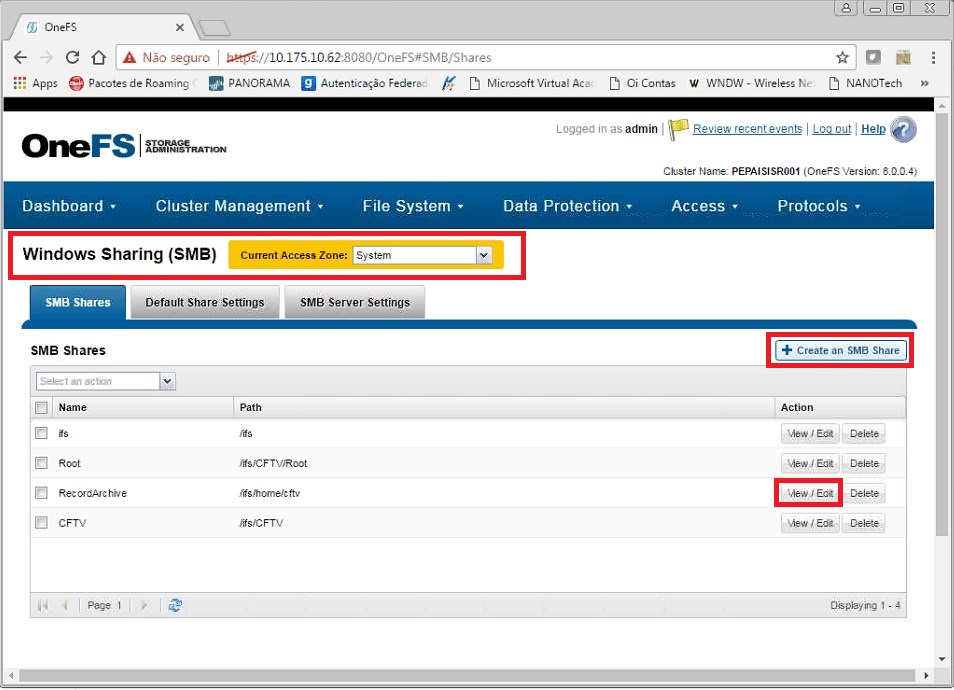
Task: Open the Oi Contas bookmark
Action: click(642, 83)
